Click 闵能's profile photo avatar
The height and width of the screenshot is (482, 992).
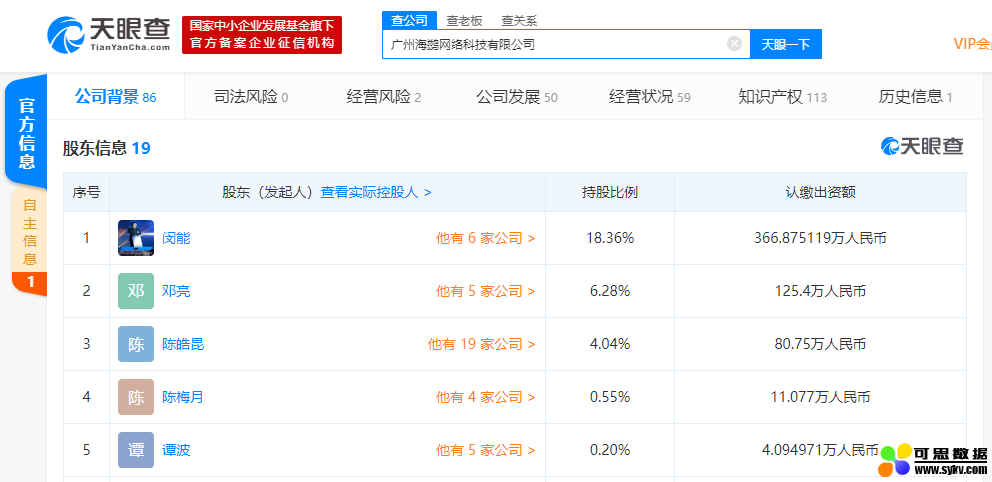(x=136, y=238)
